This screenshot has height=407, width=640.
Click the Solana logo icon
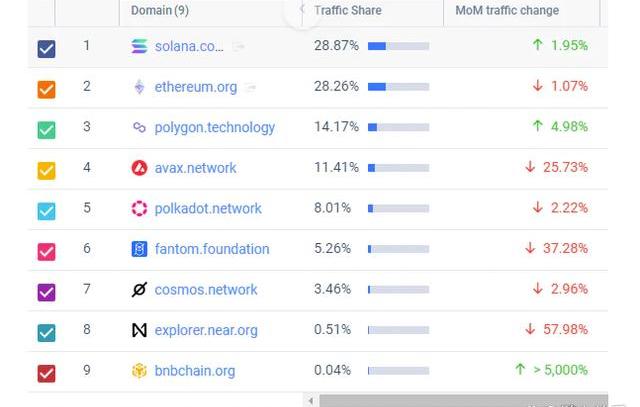click(x=139, y=46)
